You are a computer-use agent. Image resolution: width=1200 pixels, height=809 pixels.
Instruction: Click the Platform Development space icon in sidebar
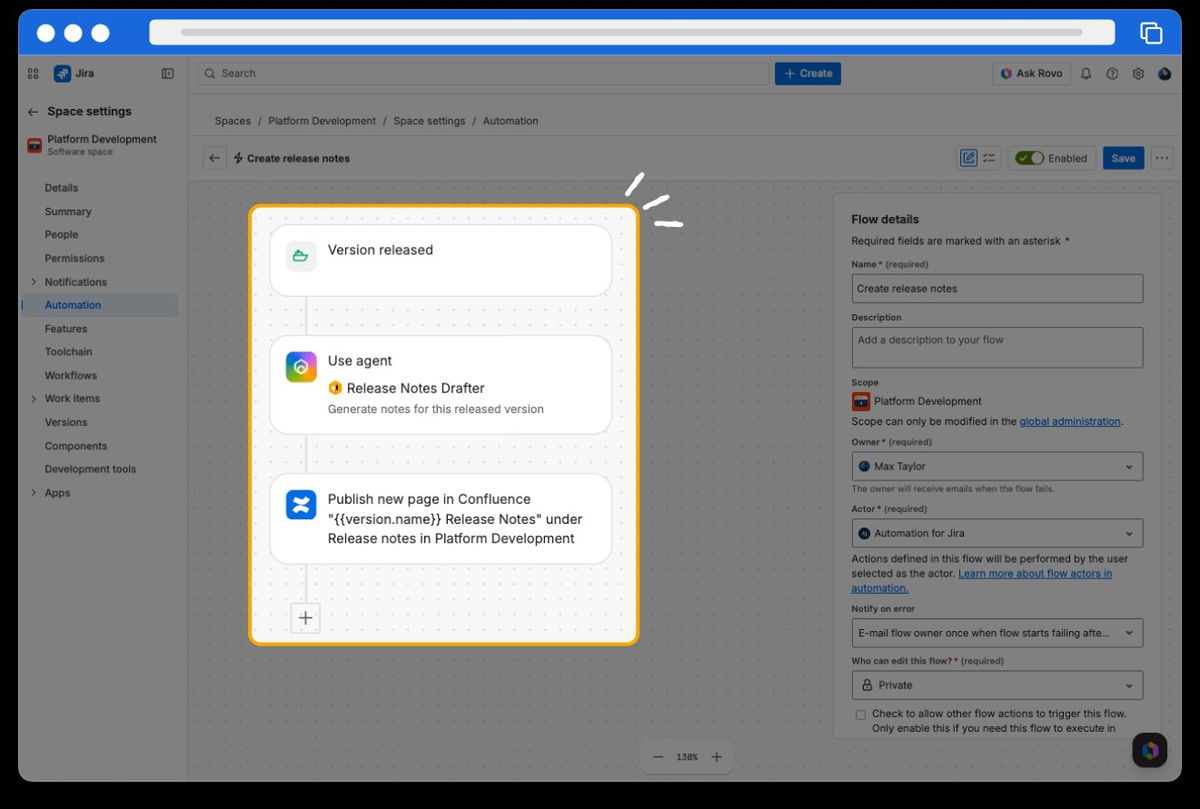(x=34, y=145)
